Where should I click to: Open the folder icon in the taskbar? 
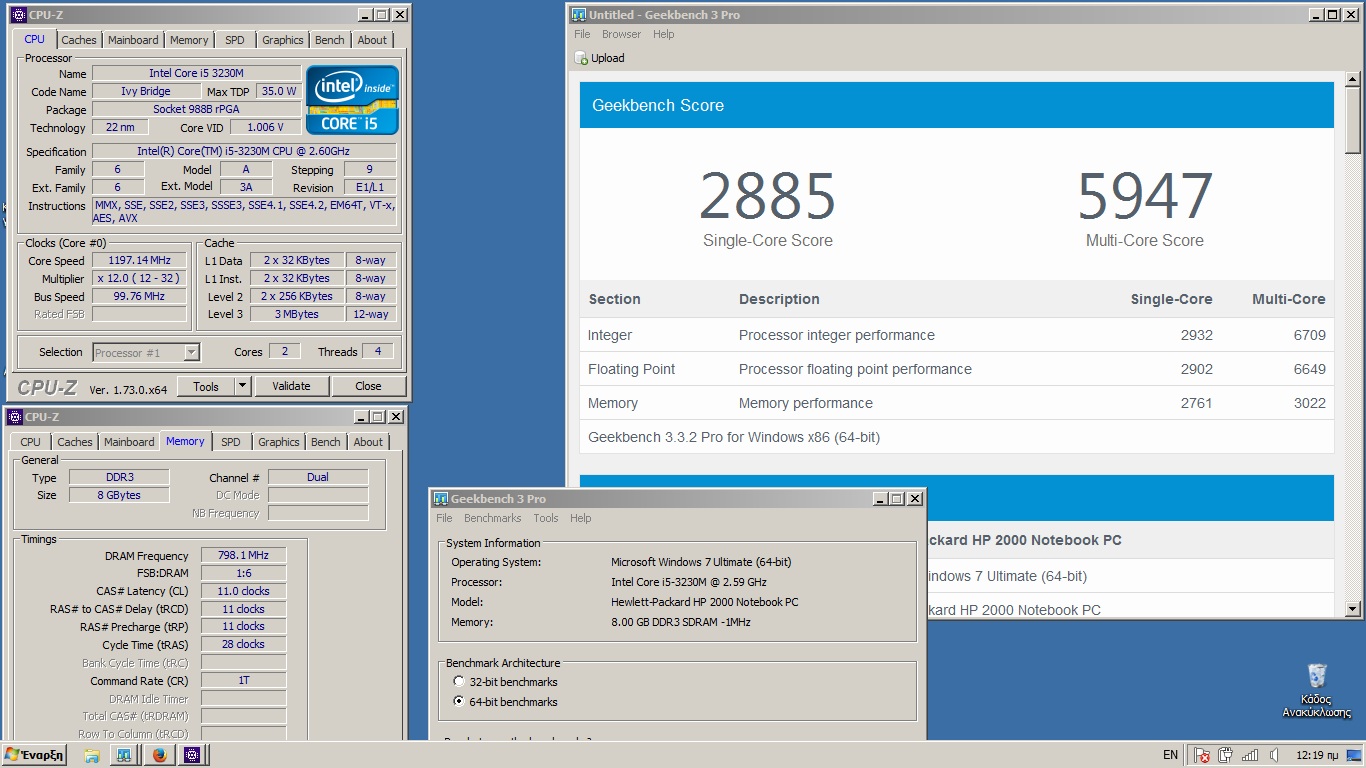click(91, 755)
